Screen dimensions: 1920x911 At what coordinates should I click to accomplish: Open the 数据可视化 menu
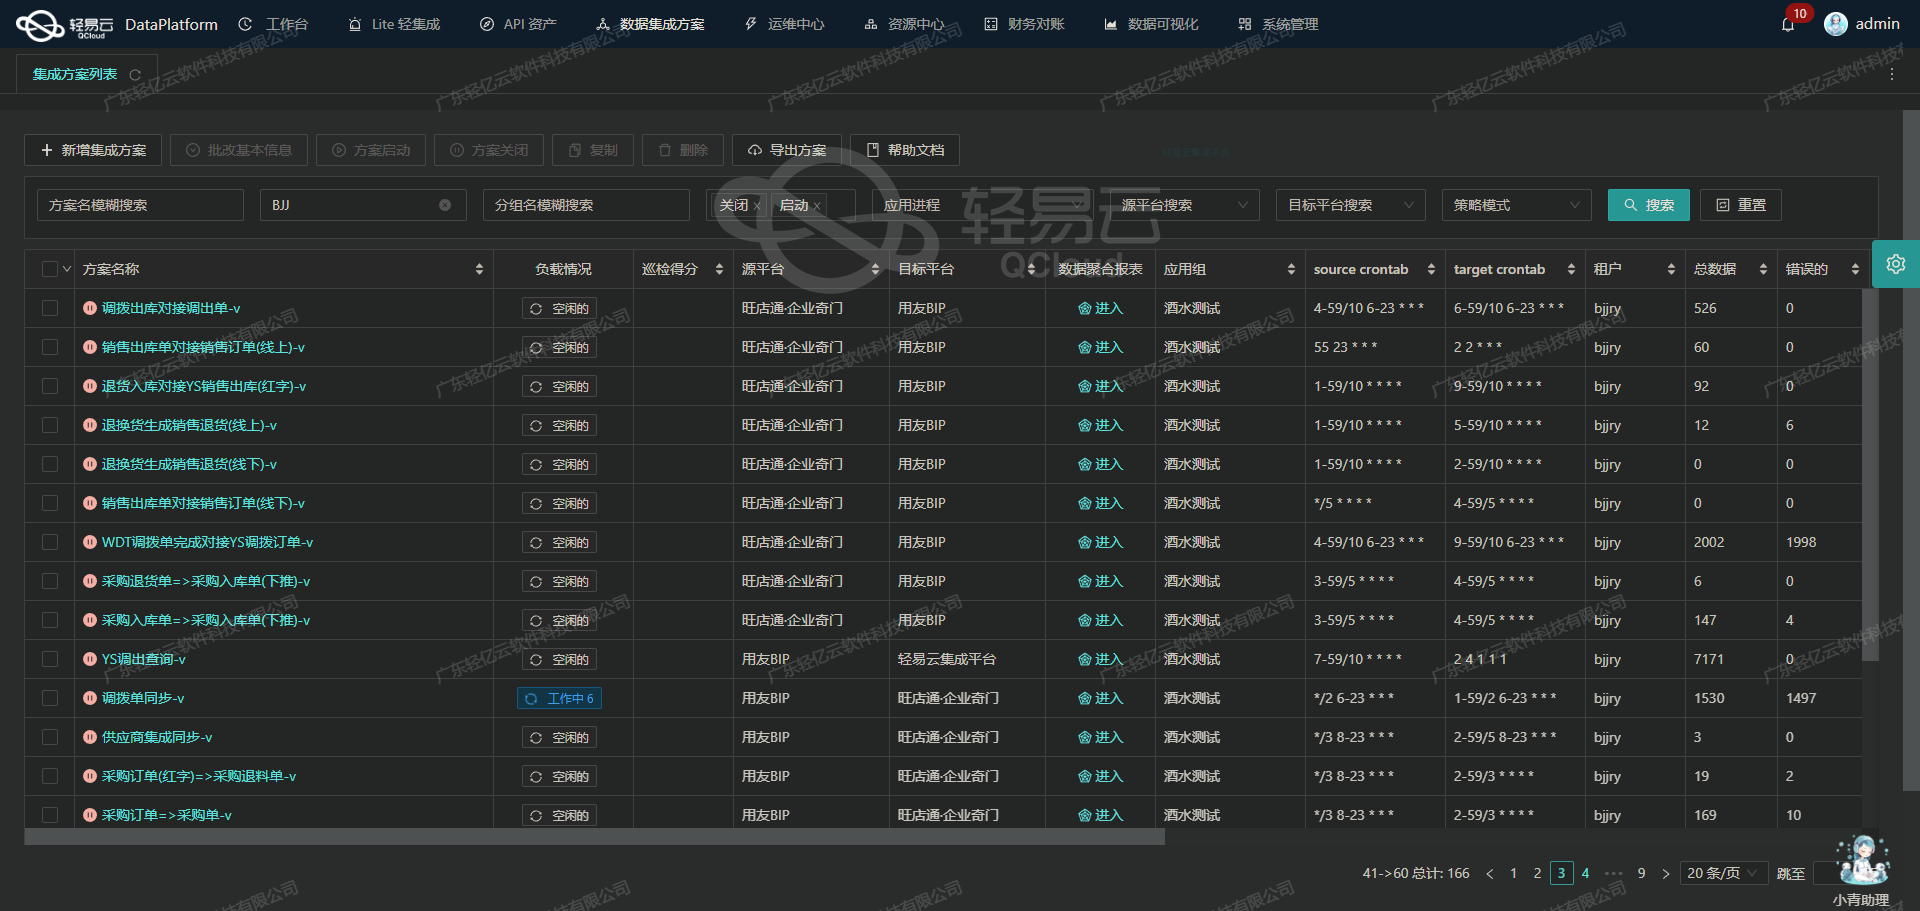click(1151, 24)
